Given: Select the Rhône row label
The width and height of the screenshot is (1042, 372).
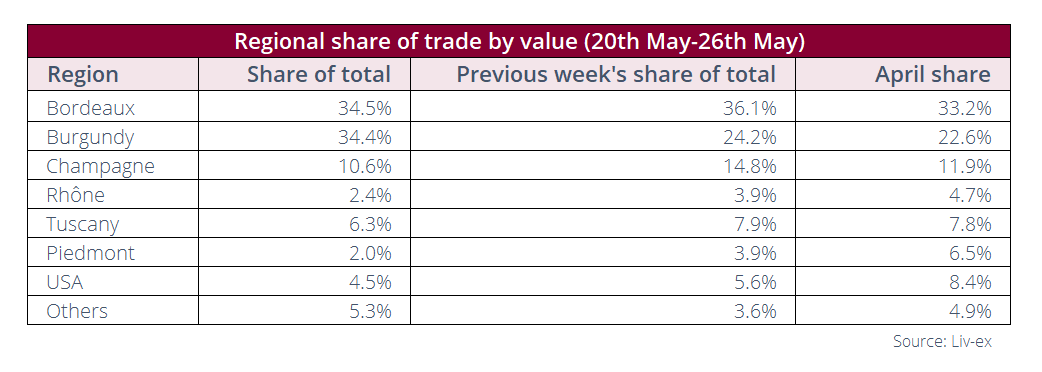Looking at the screenshot, I should [76, 195].
